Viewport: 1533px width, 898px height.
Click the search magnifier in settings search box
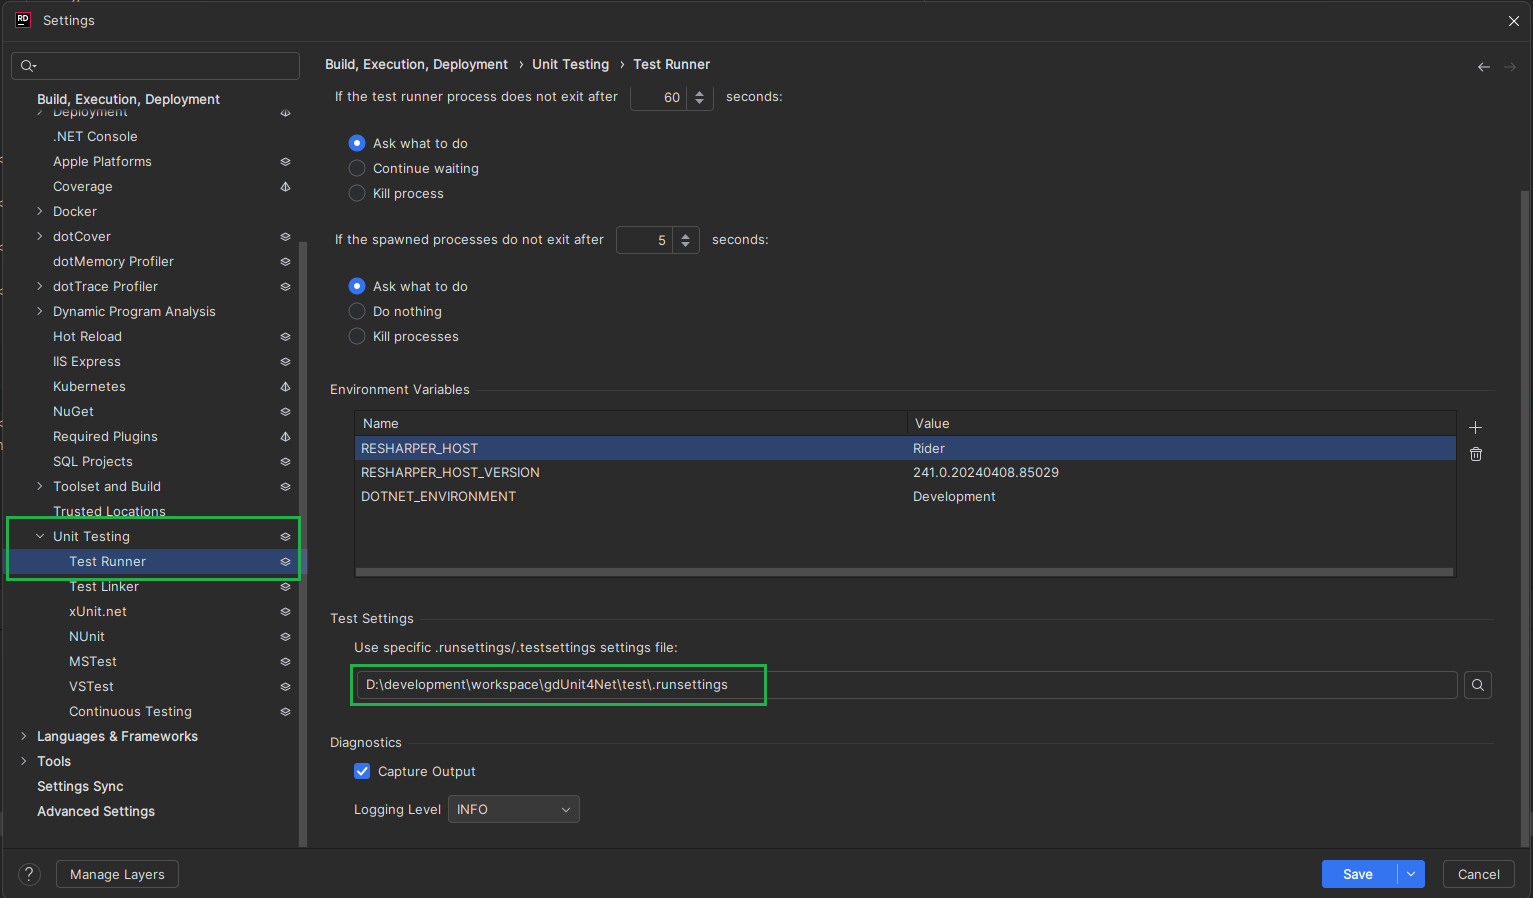tap(28, 66)
